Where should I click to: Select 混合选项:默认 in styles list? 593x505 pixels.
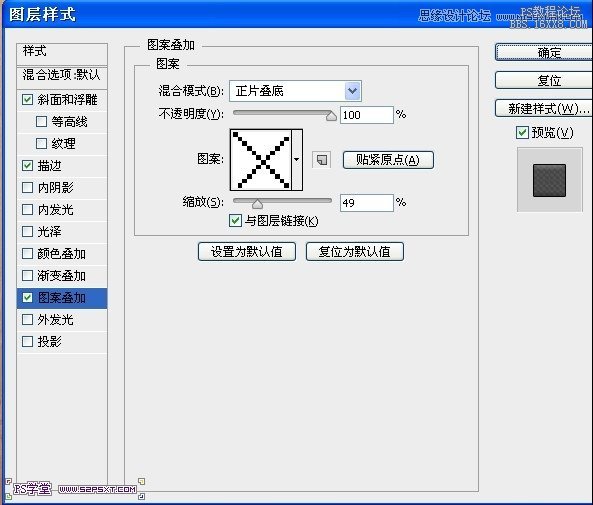[x=62, y=75]
